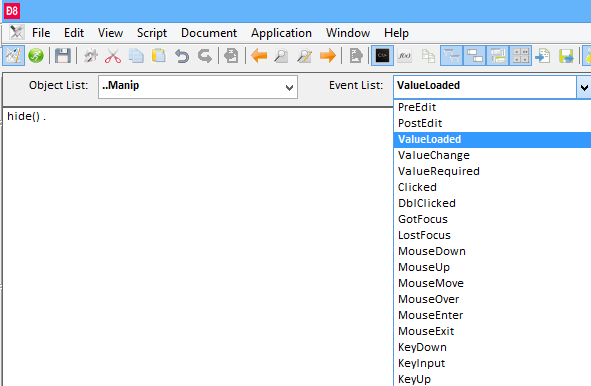This screenshot has width=591, height=386.
Task: Click the Event List ValueLoaded field
Action: pyautogui.click(x=485, y=87)
